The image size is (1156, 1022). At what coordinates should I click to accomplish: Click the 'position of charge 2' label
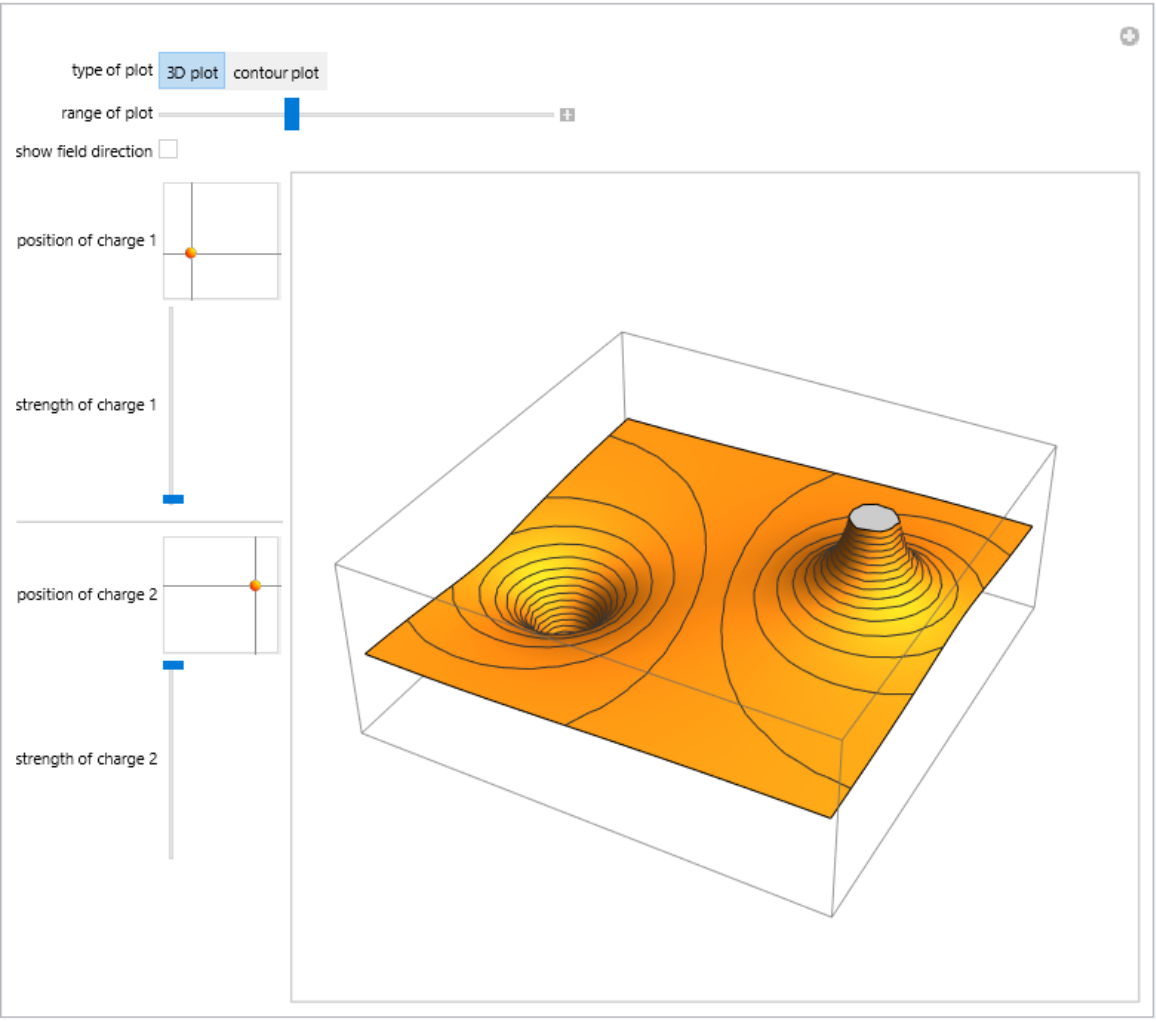coord(86,594)
